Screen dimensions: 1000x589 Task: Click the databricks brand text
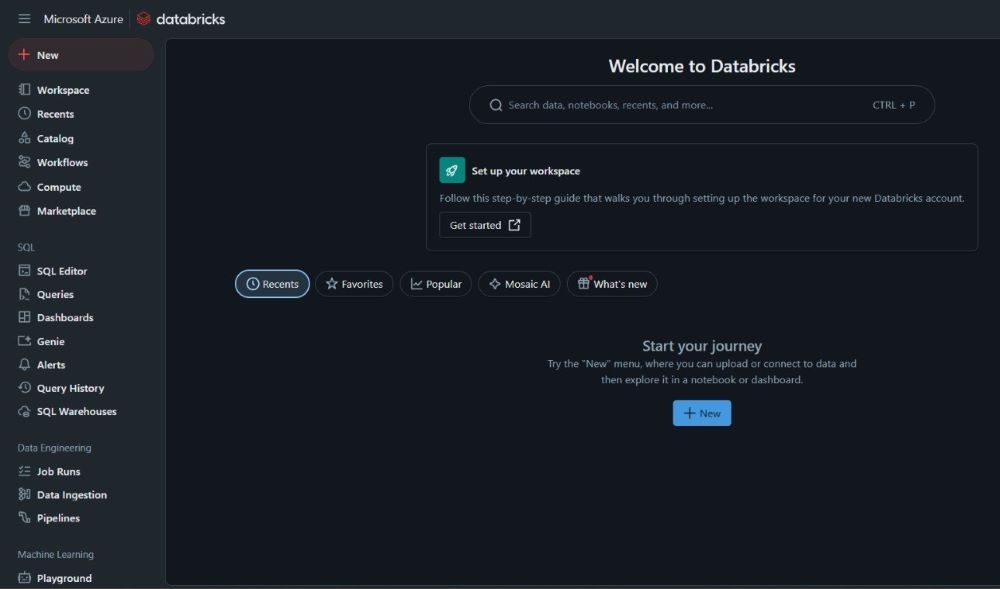[191, 19]
